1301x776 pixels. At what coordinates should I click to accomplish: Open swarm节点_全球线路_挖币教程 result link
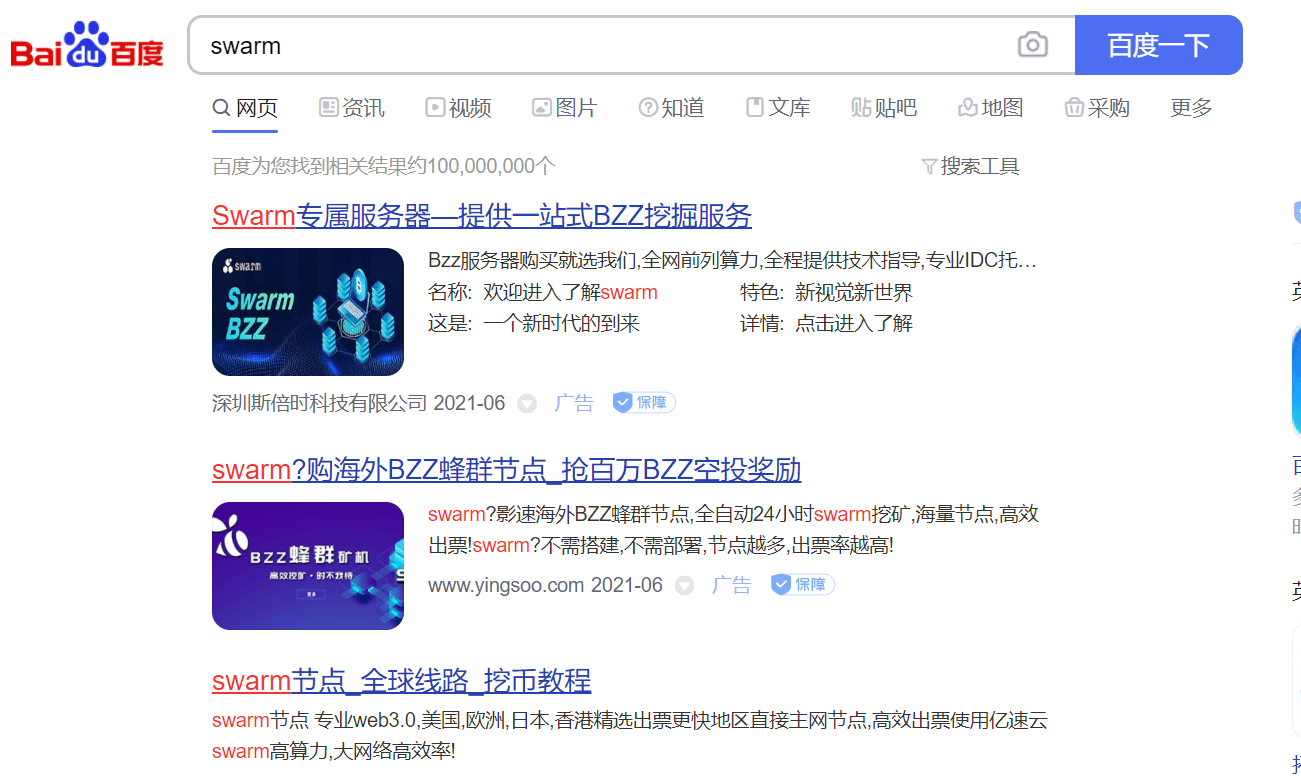pyautogui.click(x=402, y=681)
